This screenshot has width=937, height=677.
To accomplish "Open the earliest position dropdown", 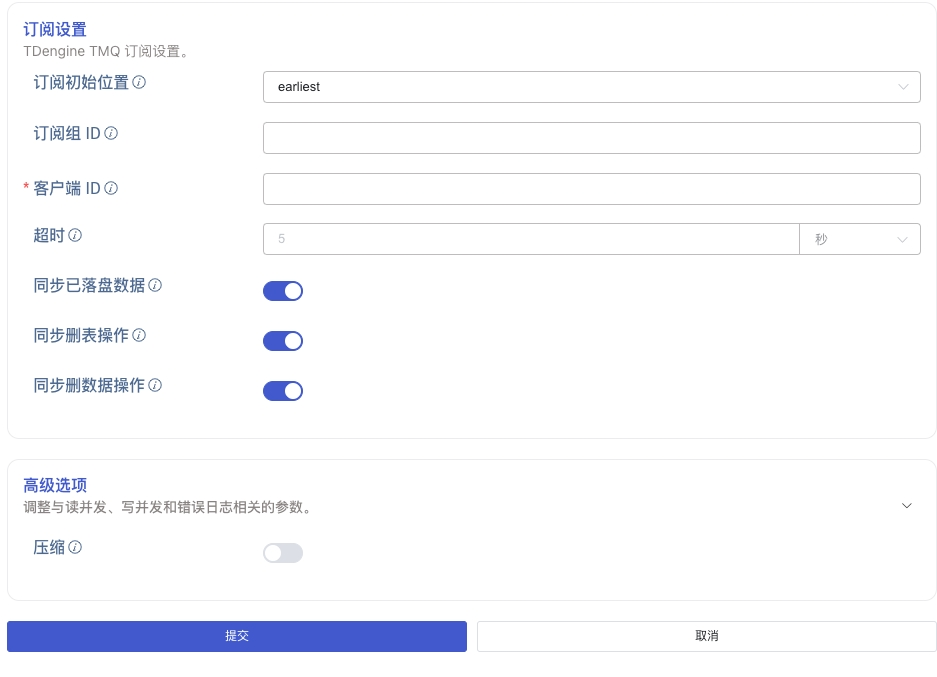I will (592, 87).
